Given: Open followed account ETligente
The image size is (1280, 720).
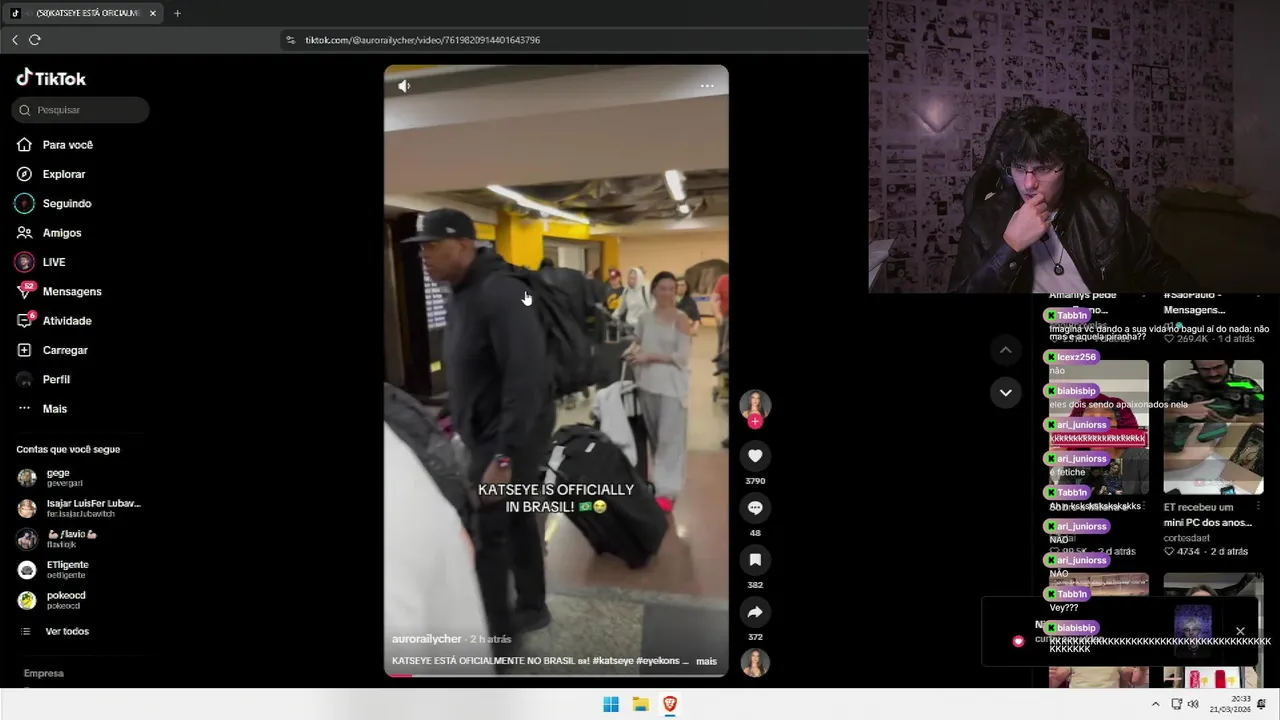Looking at the screenshot, I should [80, 569].
